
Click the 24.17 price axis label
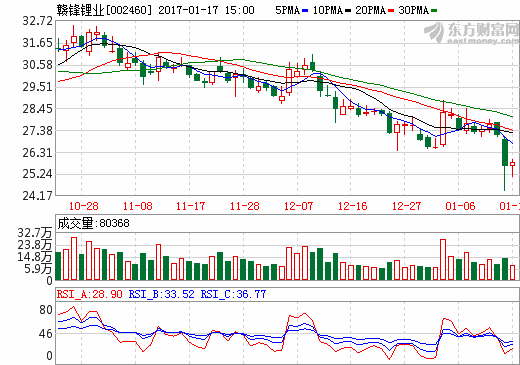38,196
